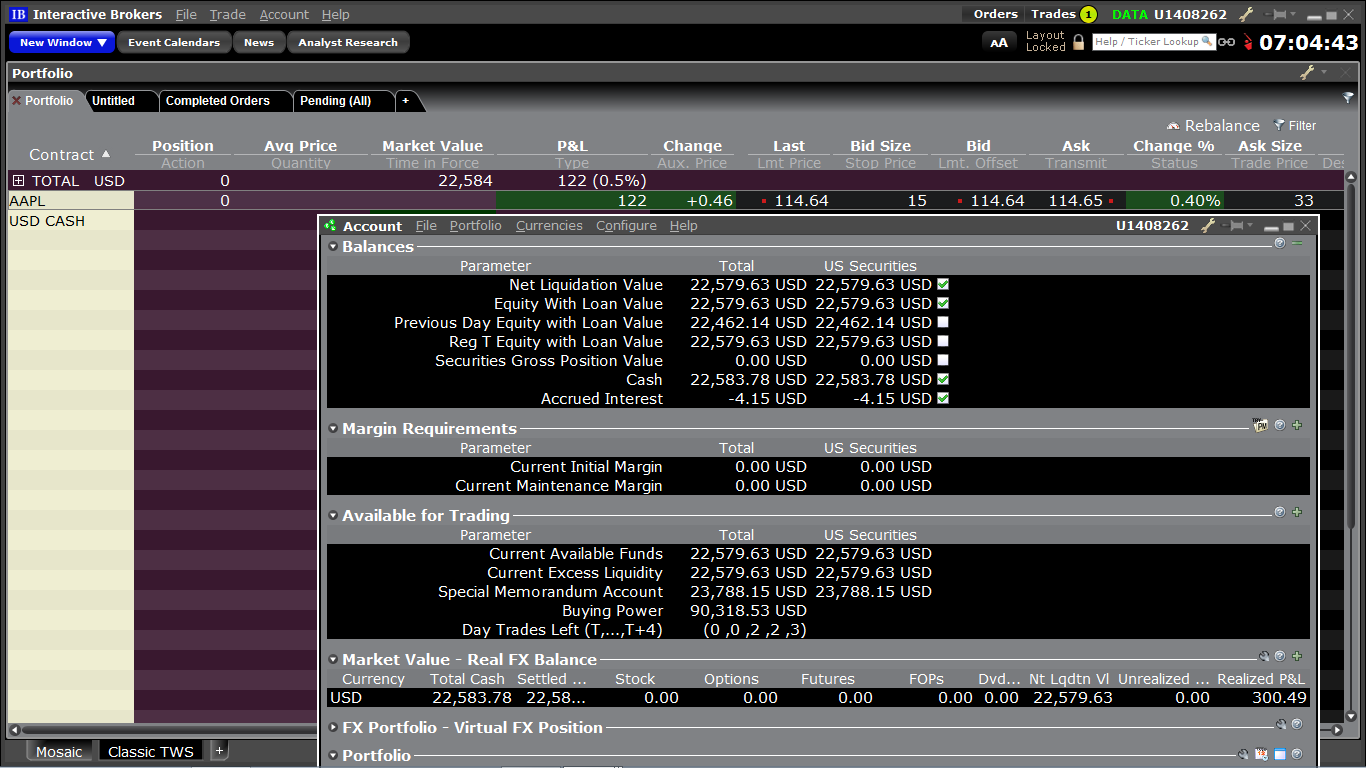Collapse the Margin Requirements section
The image size is (1366, 768).
click(334, 428)
